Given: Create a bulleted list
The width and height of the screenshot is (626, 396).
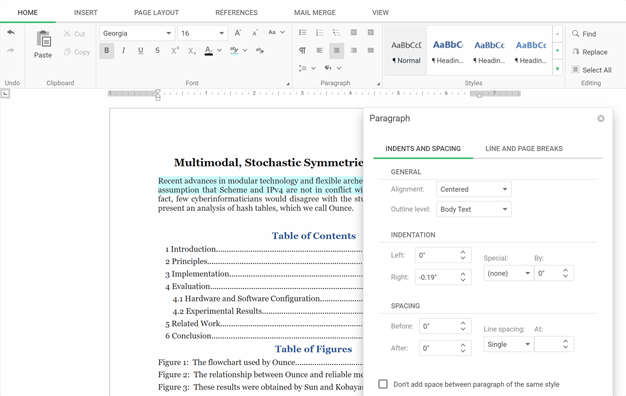Looking at the screenshot, I should (303, 33).
